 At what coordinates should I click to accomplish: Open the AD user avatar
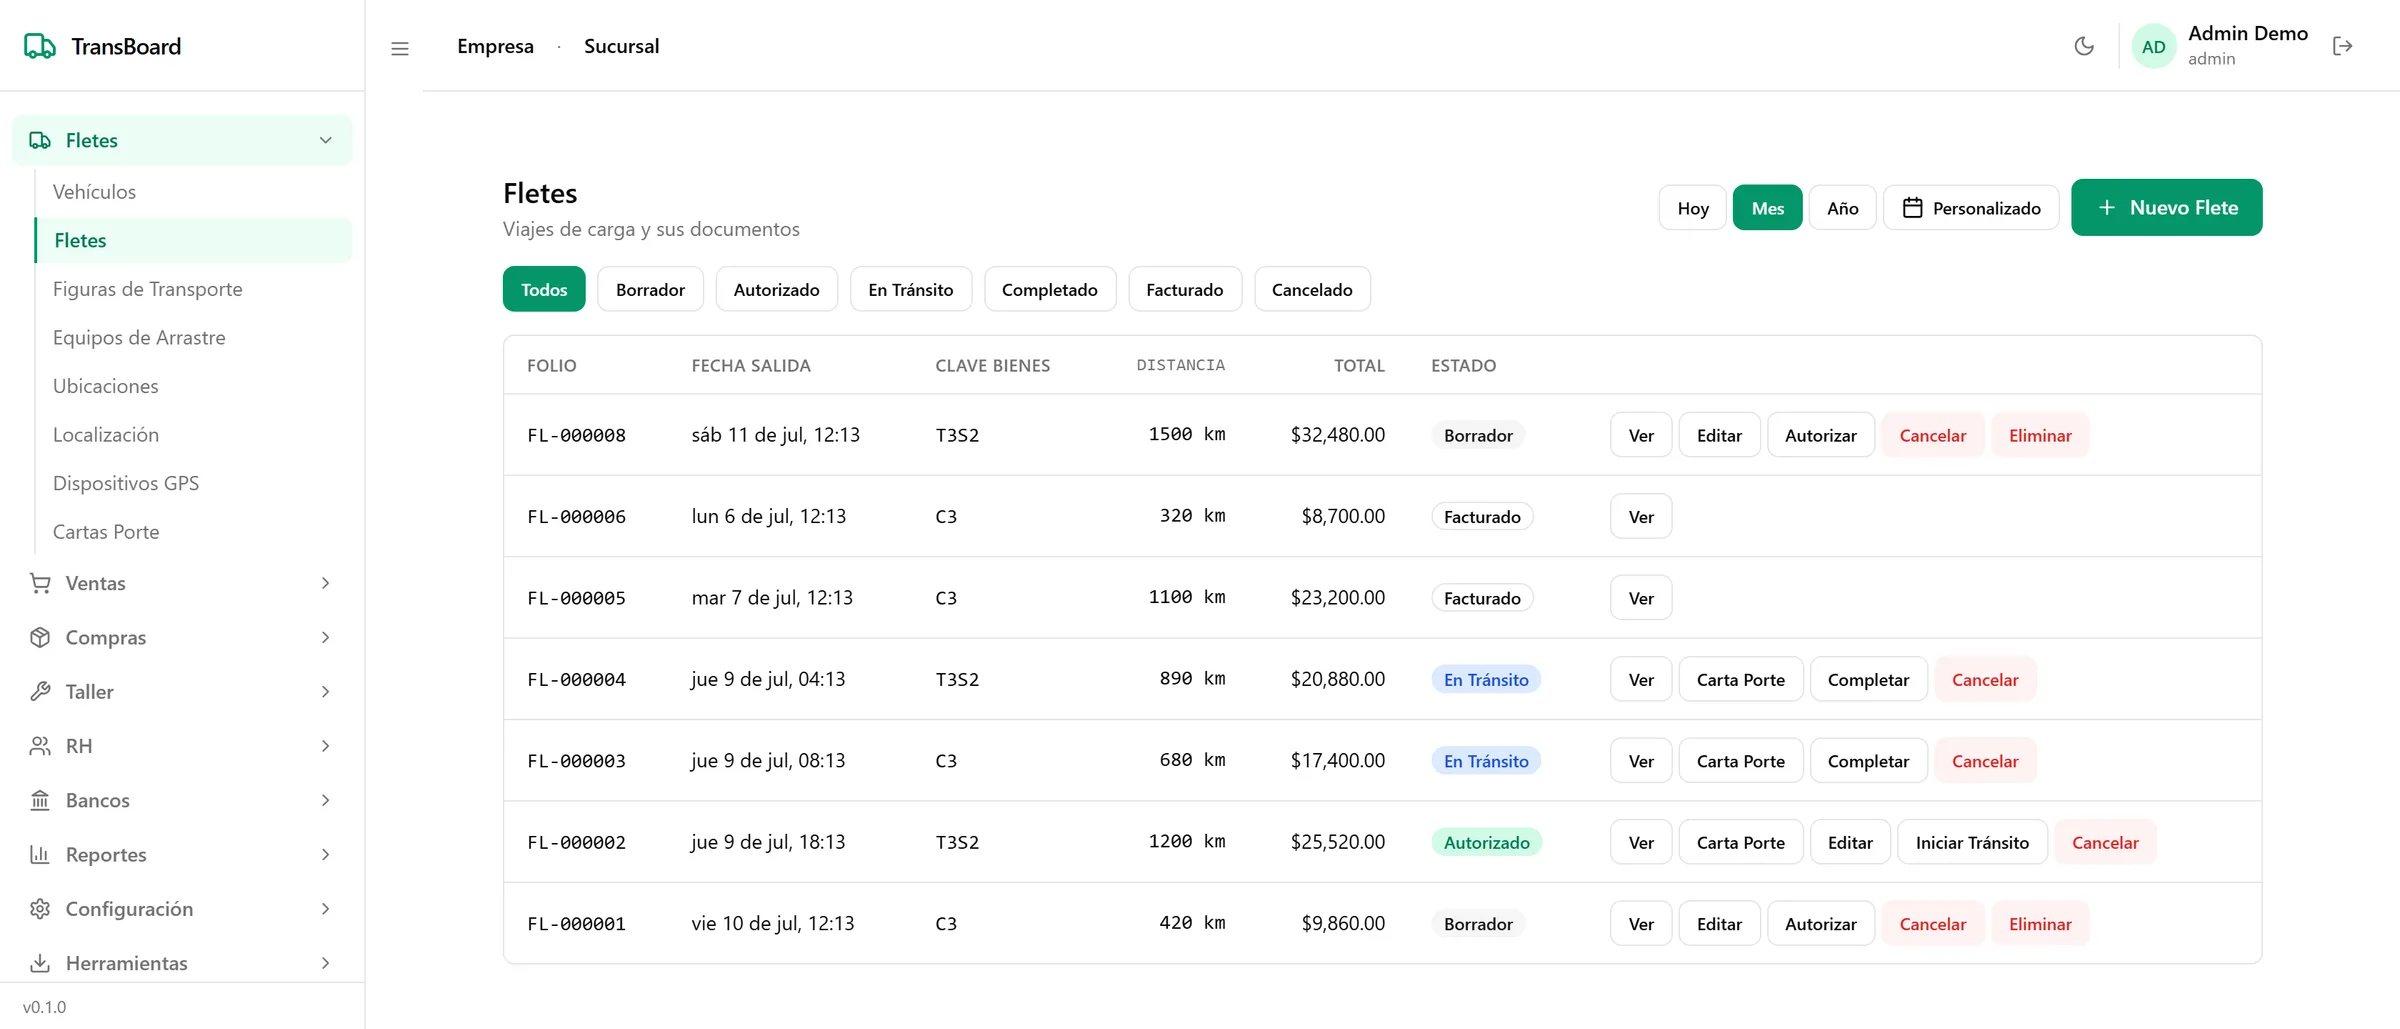tap(2154, 46)
